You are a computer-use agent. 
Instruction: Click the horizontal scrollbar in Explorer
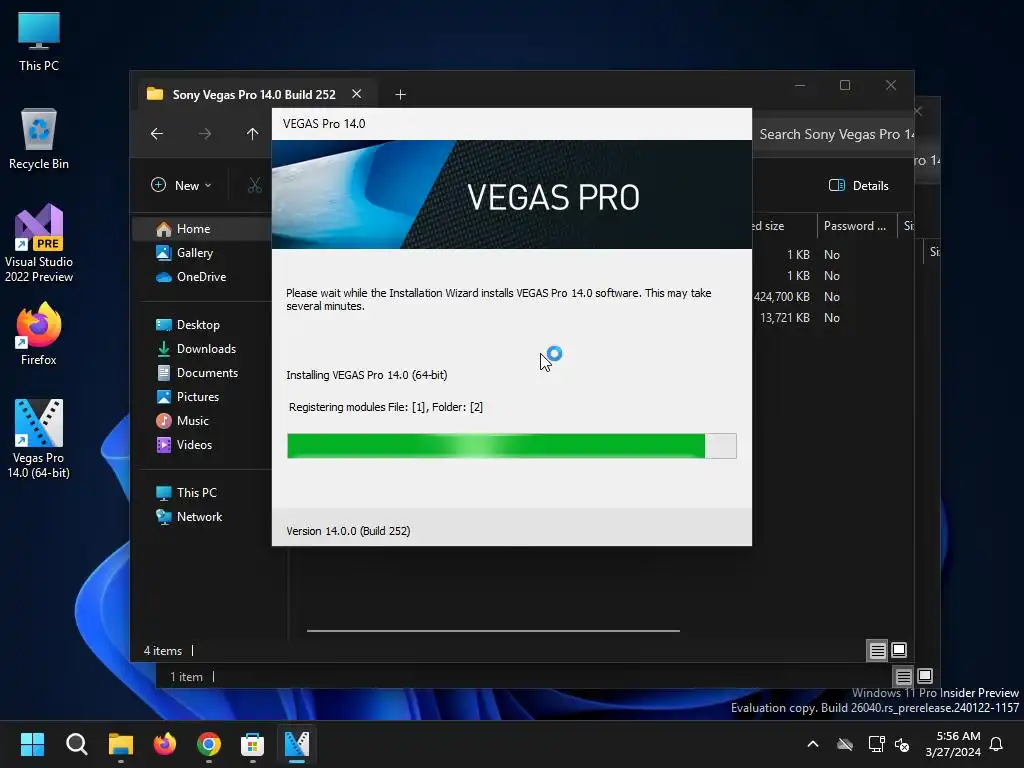point(493,631)
